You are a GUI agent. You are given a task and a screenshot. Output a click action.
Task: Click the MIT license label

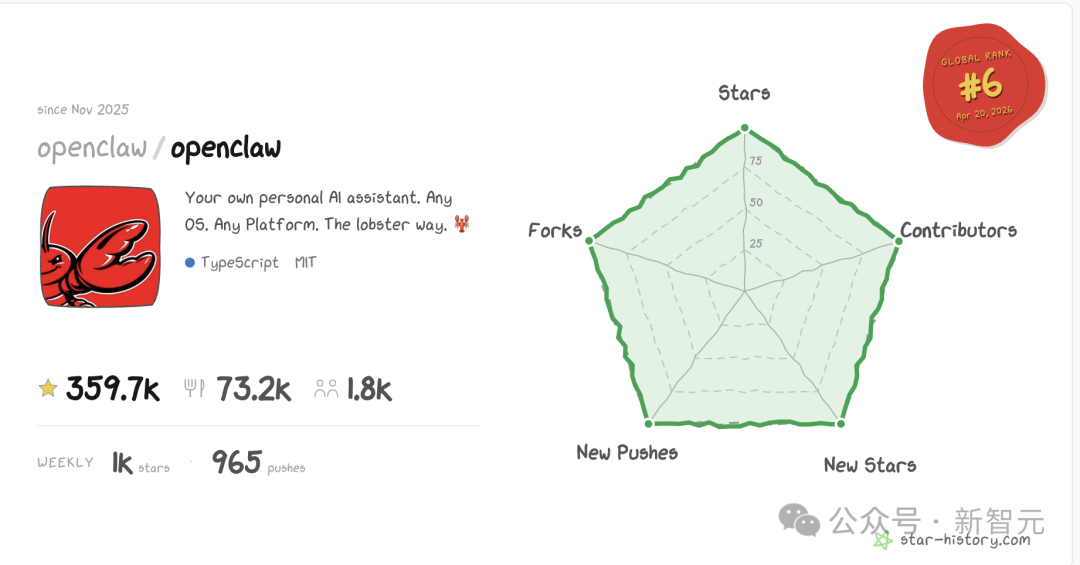tap(305, 263)
